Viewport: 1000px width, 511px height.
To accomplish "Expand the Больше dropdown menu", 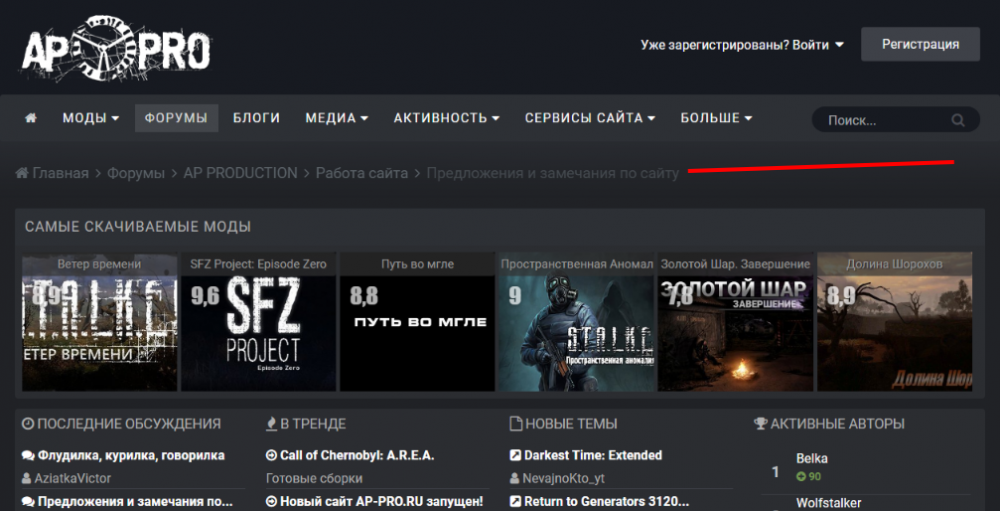I will tap(716, 118).
